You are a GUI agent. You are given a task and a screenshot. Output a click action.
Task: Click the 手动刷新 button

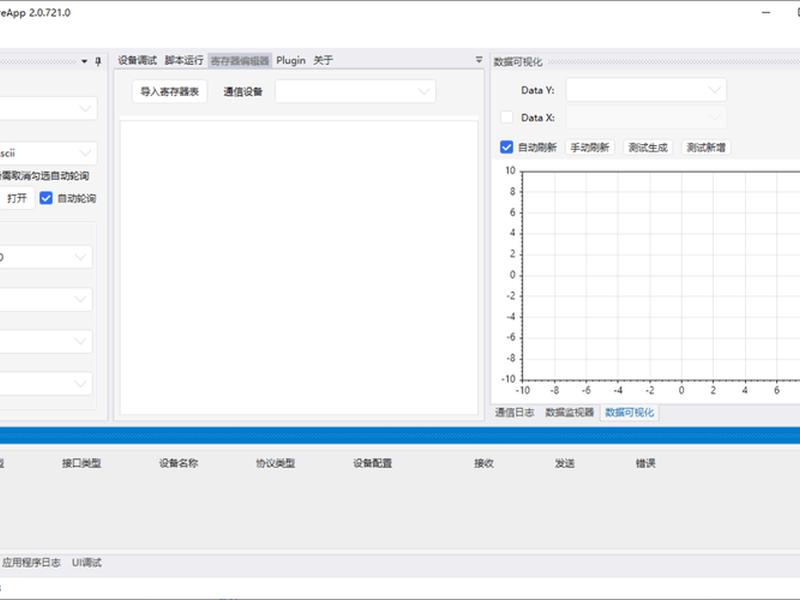pos(590,147)
